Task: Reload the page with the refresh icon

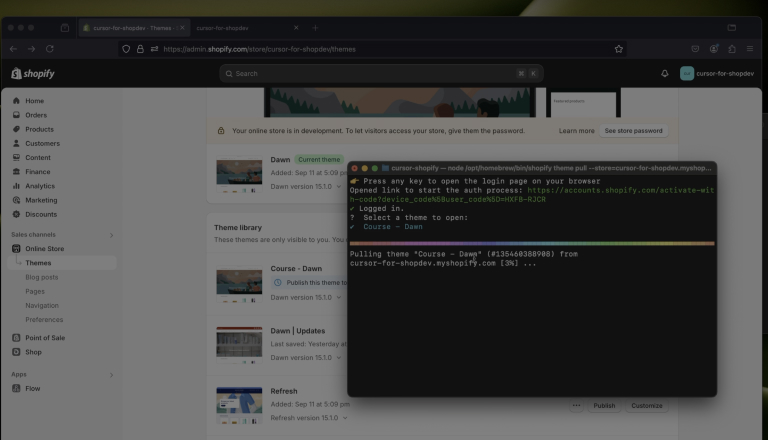Action: [x=49, y=49]
